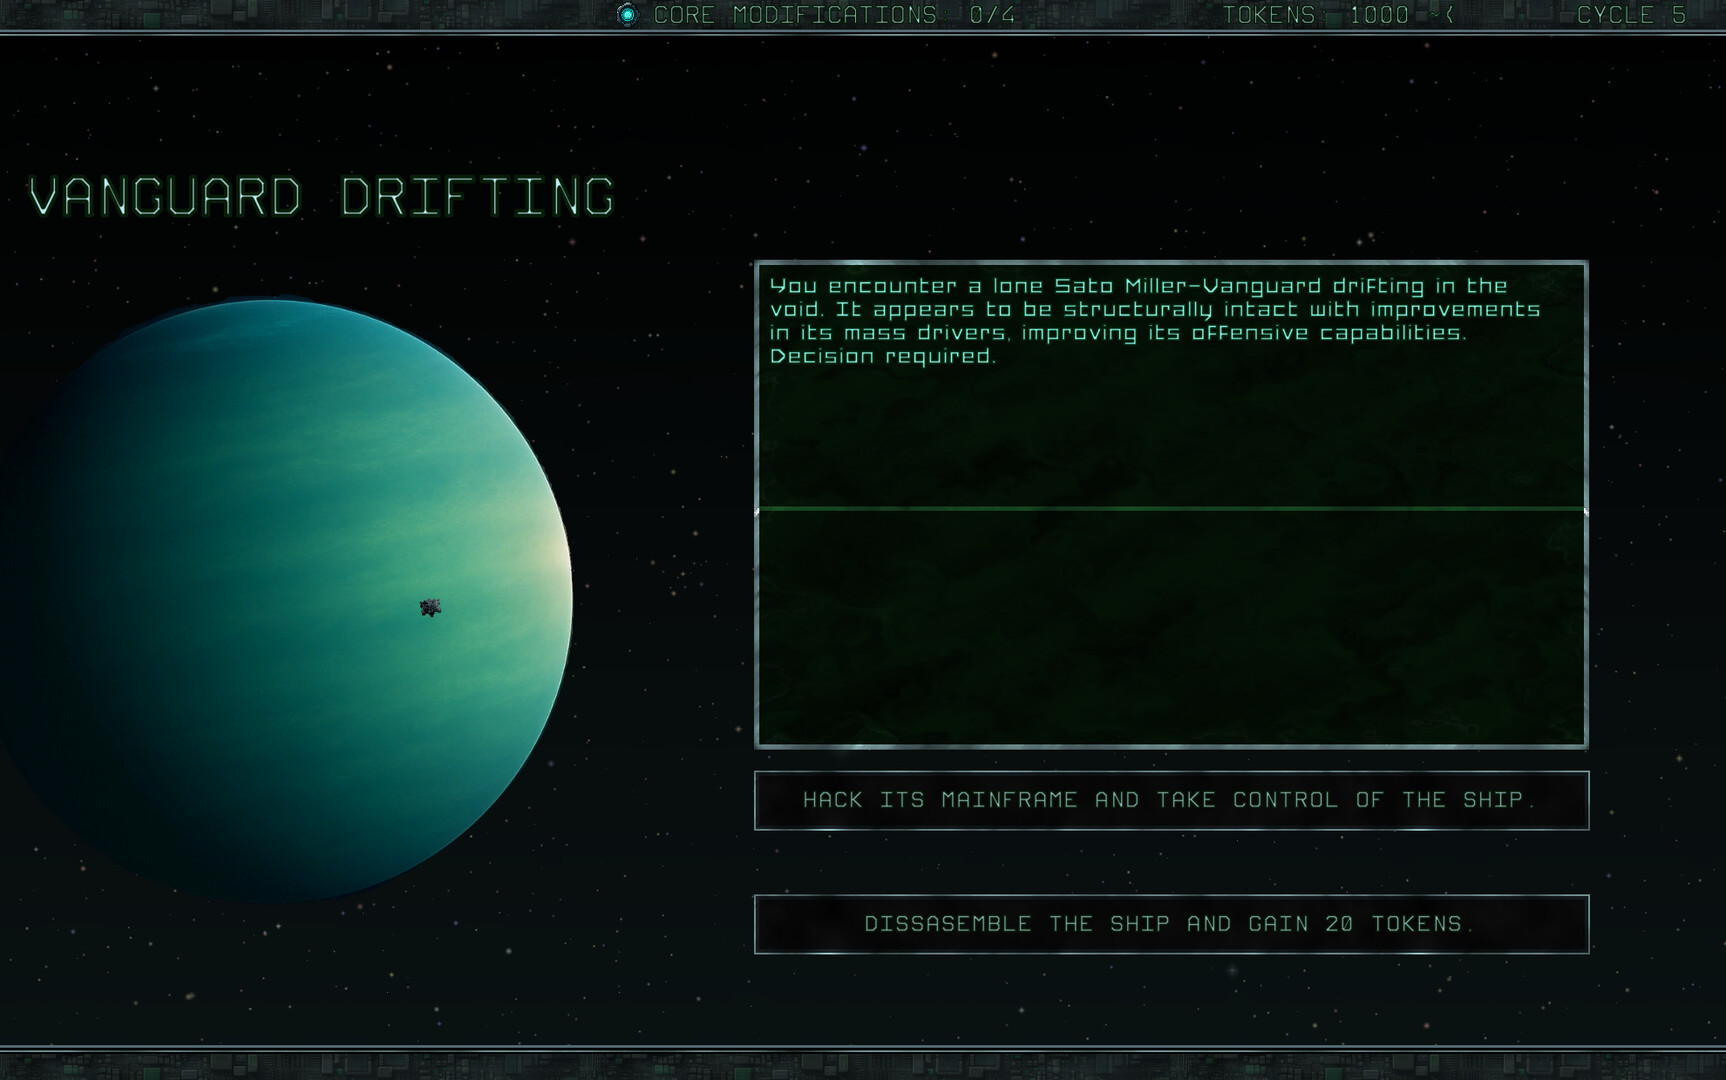Toggle the CYCLE 5 counter display
Viewport: 1726px width, 1080px height.
[1632, 15]
